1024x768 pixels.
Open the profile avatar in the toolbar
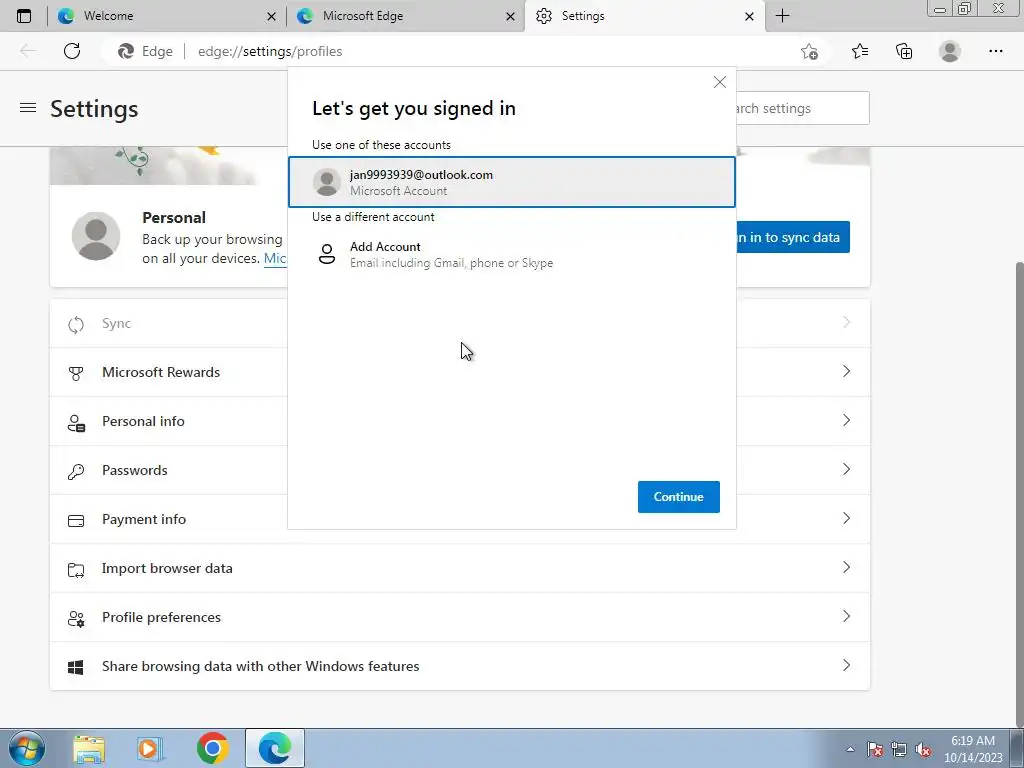(x=950, y=51)
